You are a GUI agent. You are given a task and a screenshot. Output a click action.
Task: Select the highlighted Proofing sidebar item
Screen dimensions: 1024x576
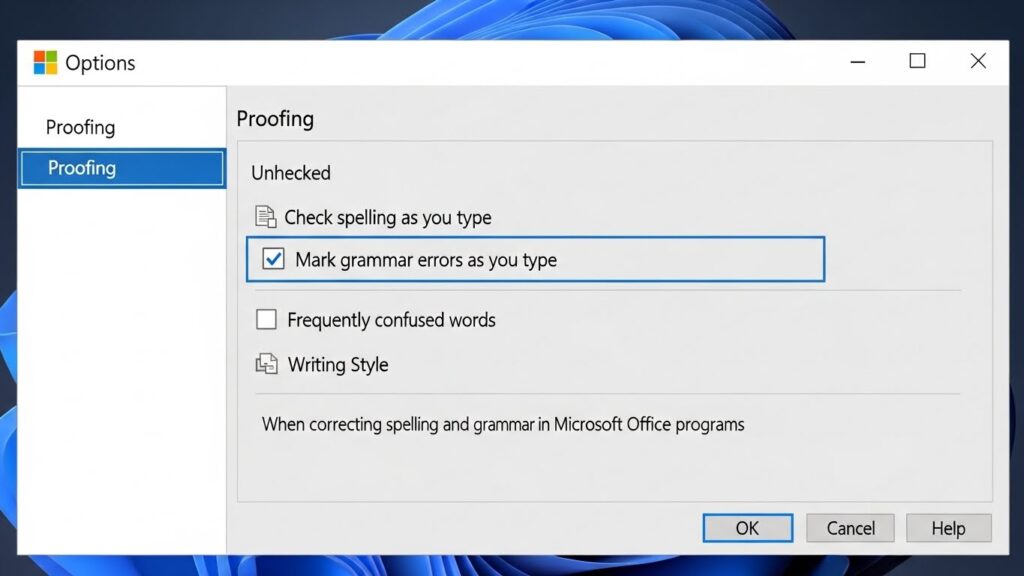pos(122,168)
